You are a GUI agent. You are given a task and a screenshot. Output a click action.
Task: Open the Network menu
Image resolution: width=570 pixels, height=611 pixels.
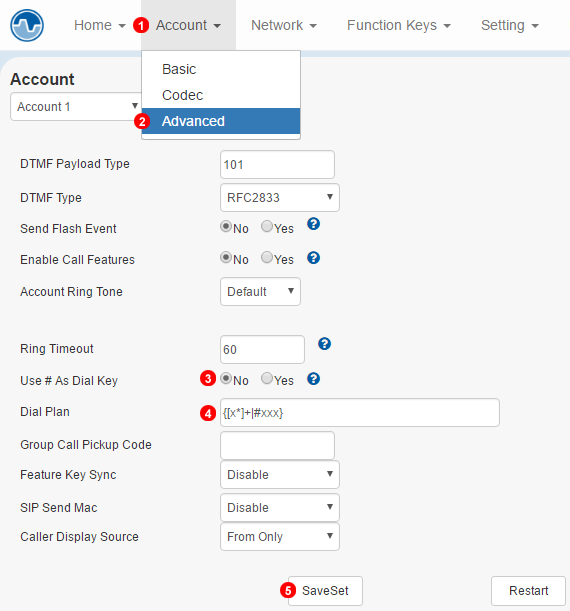tap(284, 25)
